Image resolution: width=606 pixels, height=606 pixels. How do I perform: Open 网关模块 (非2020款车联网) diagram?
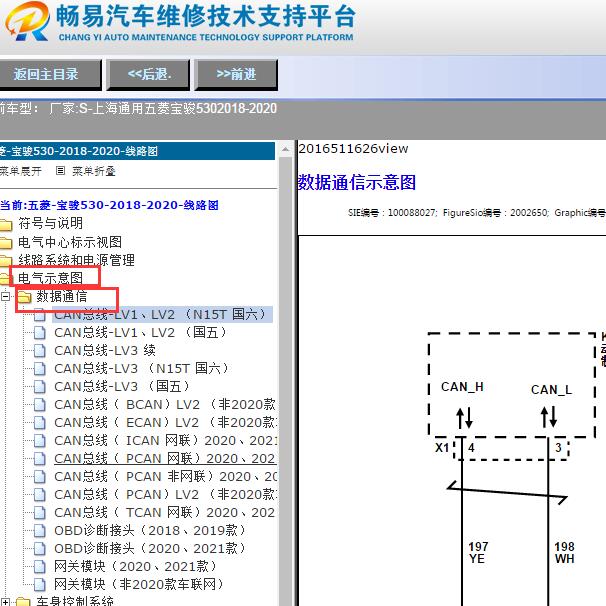click(x=140, y=584)
